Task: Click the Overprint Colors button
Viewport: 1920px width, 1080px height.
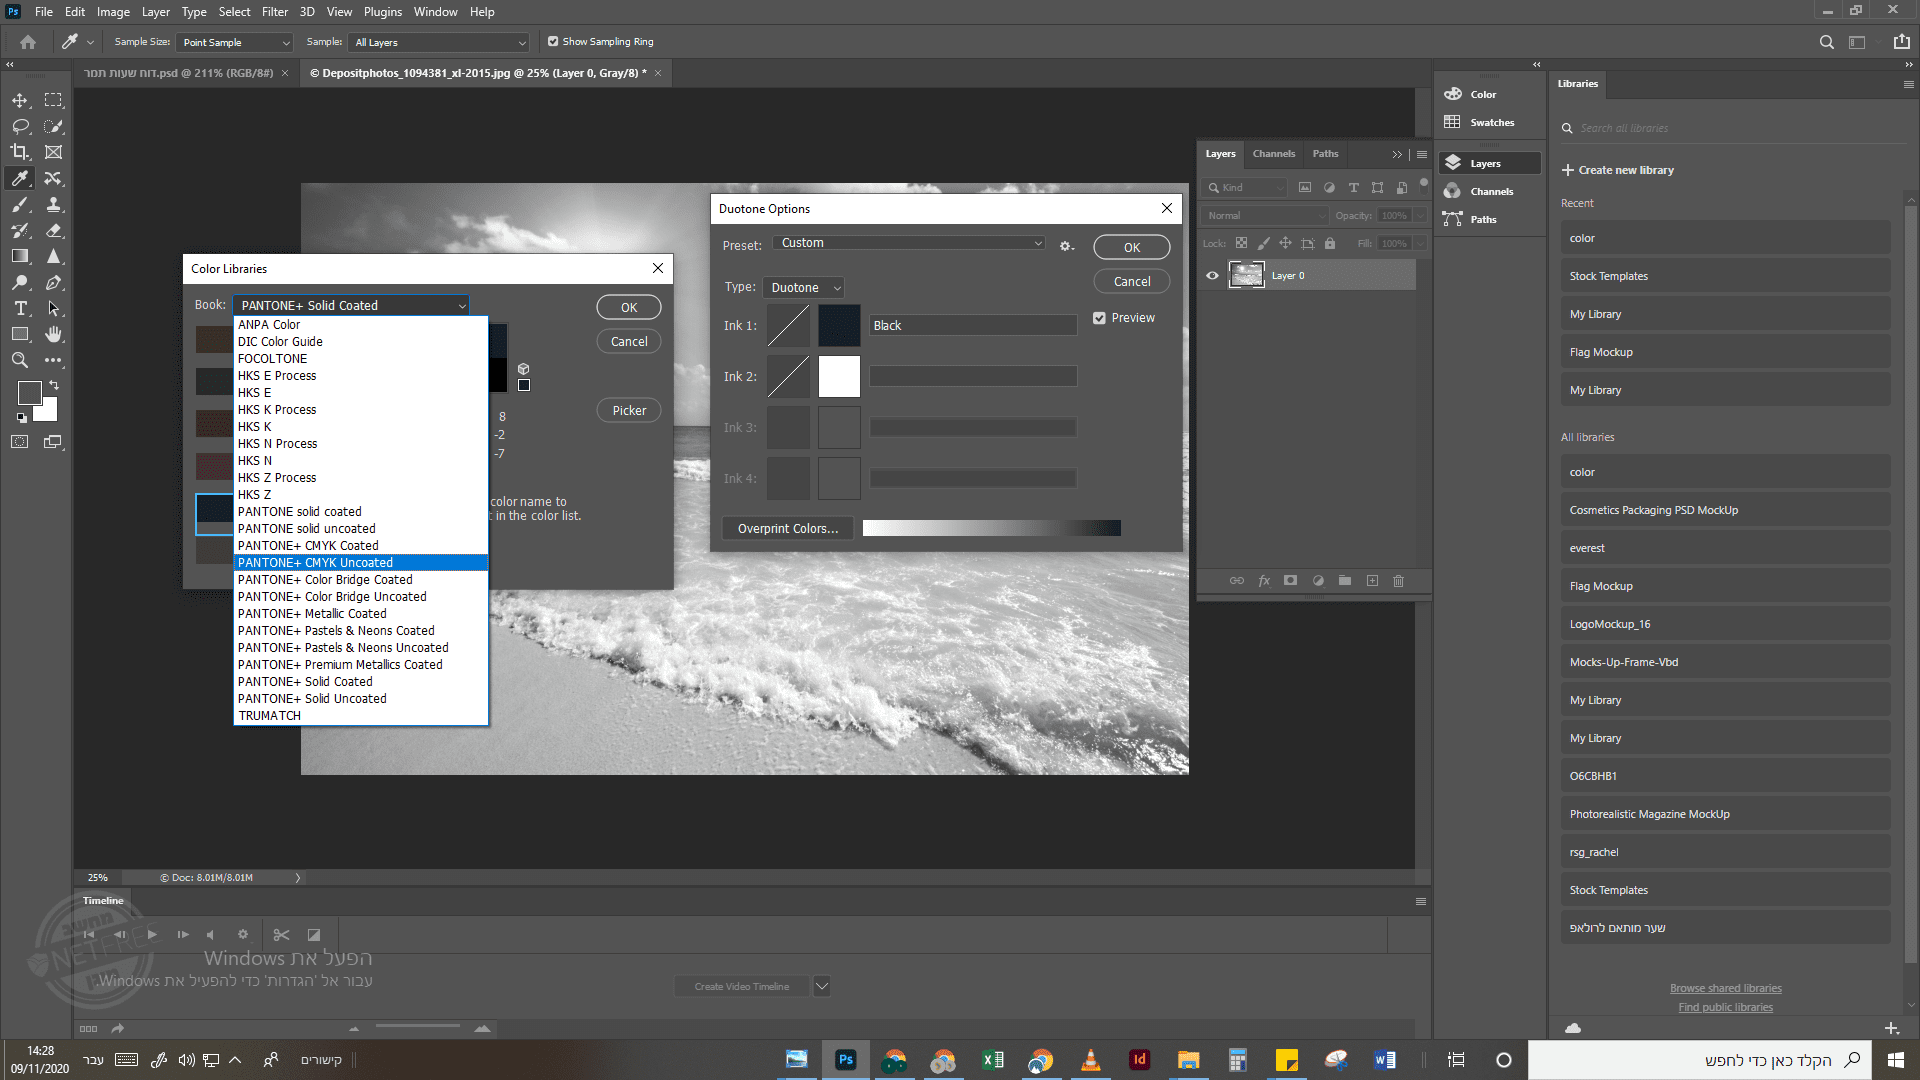Action: click(x=787, y=529)
